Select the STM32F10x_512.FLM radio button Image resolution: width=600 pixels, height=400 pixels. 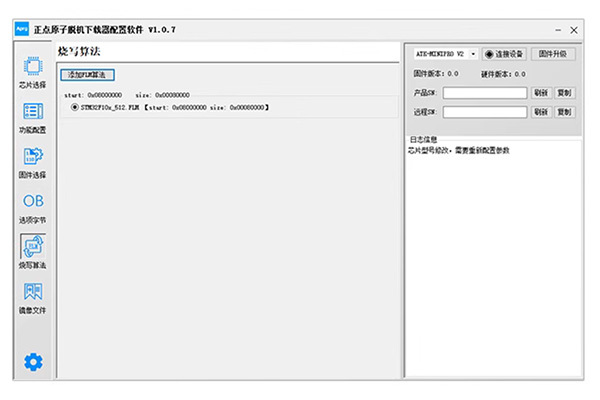pyautogui.click(x=75, y=107)
